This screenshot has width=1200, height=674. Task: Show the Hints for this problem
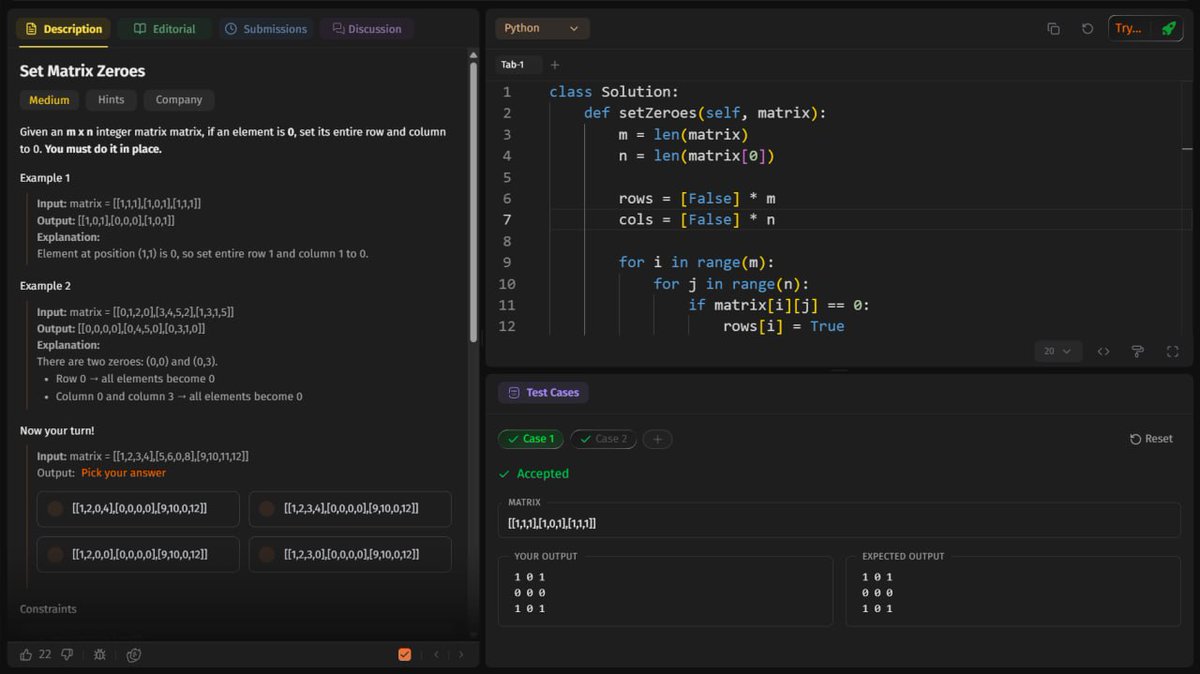[111, 100]
